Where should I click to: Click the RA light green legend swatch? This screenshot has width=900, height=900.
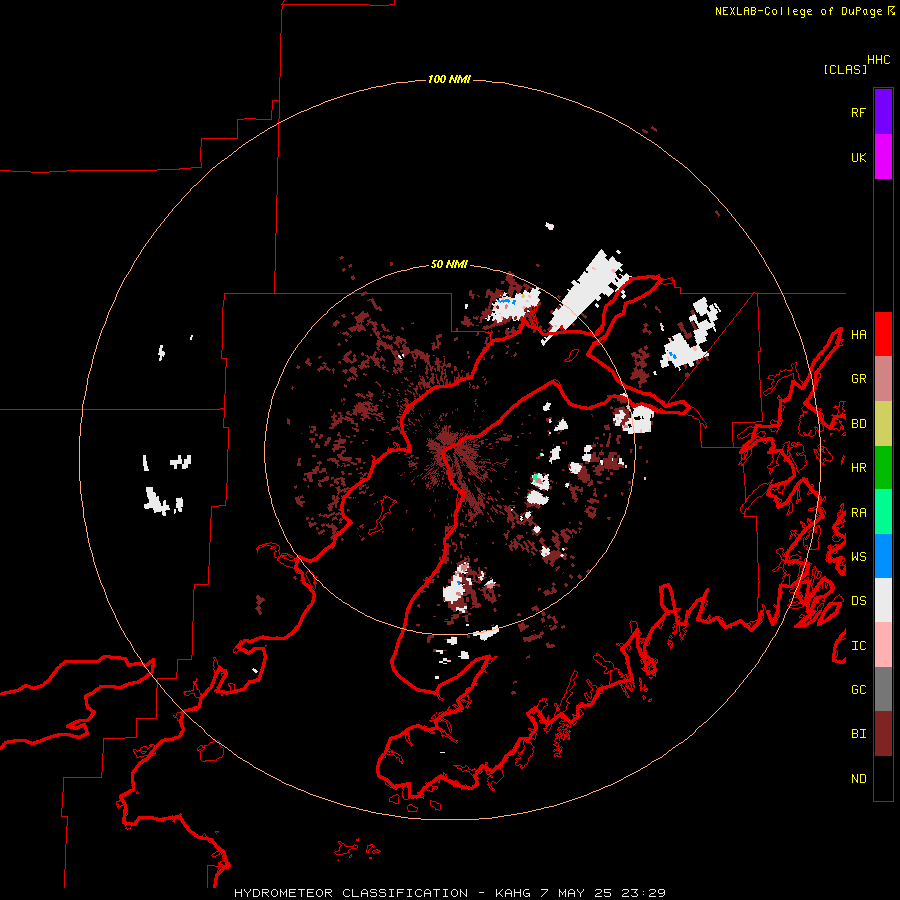tap(883, 512)
